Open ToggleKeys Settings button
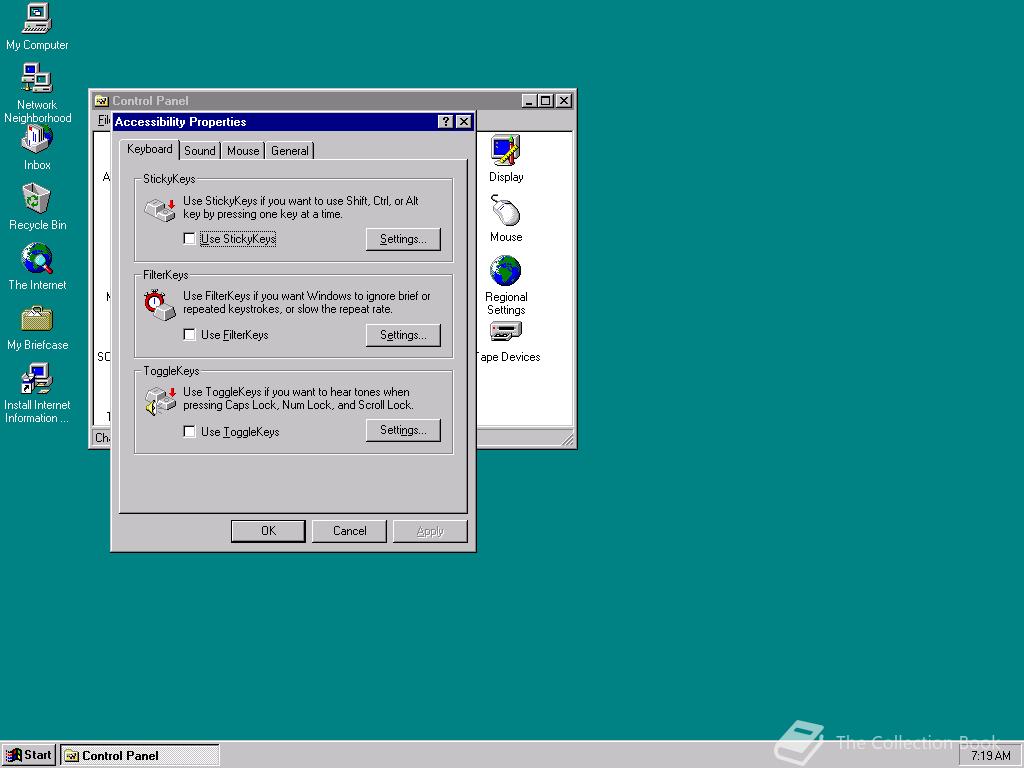The width and height of the screenshot is (1024, 768). pyautogui.click(x=403, y=430)
